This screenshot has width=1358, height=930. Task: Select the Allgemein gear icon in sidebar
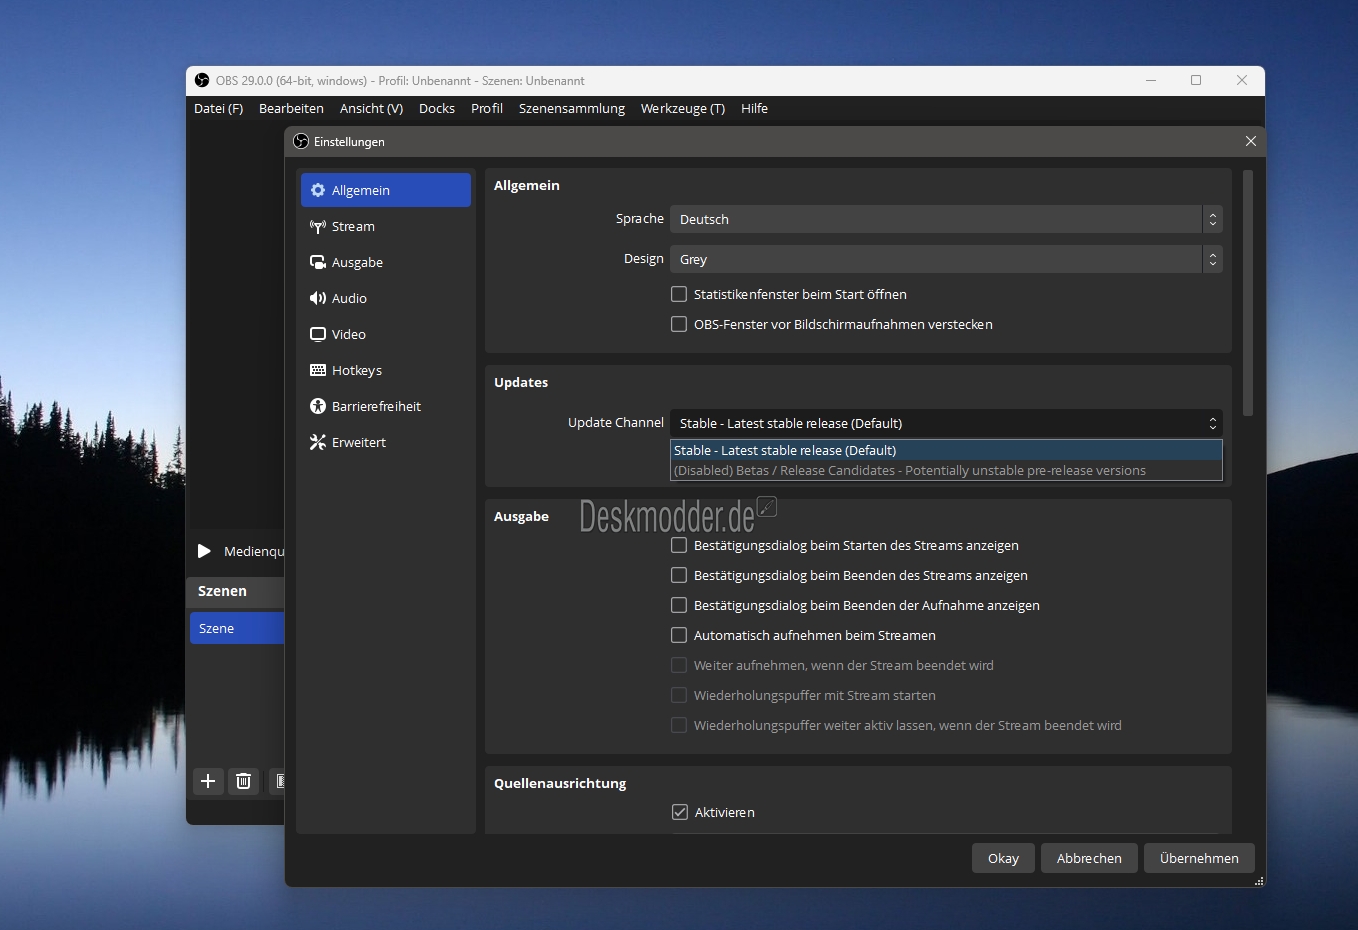point(318,190)
